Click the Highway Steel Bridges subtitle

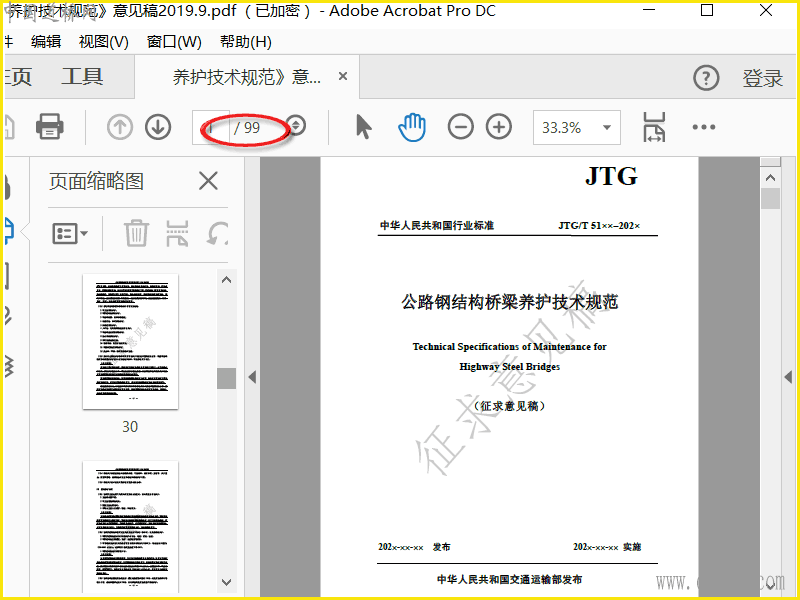point(509,367)
